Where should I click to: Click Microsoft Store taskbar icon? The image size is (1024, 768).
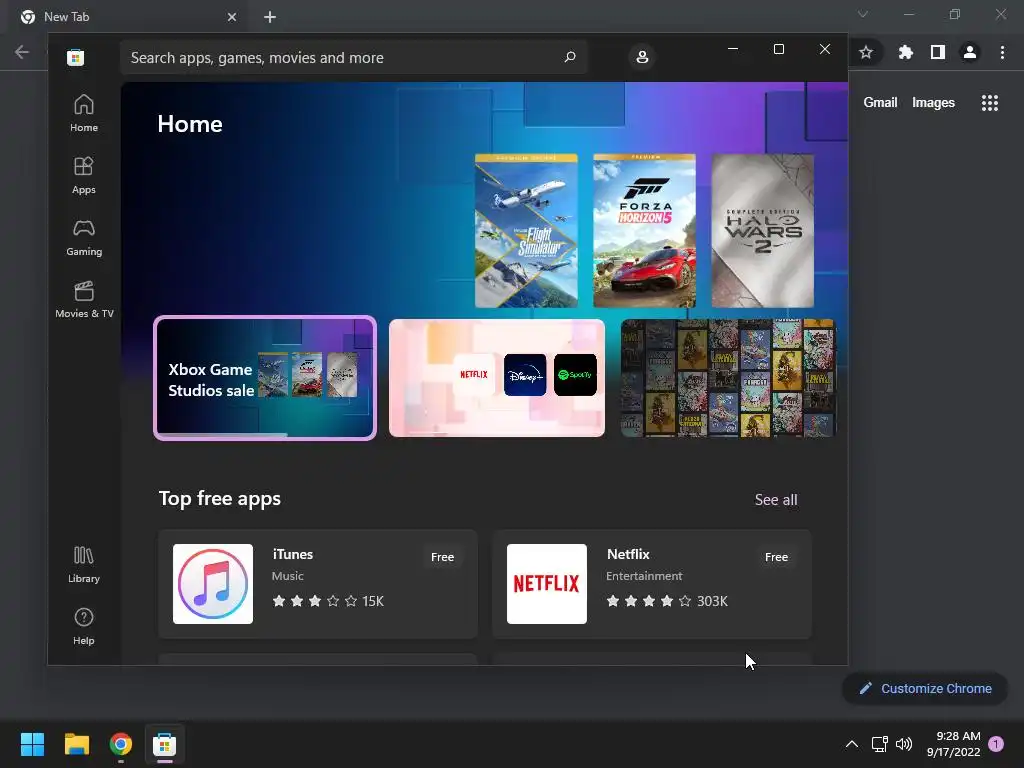click(165, 744)
